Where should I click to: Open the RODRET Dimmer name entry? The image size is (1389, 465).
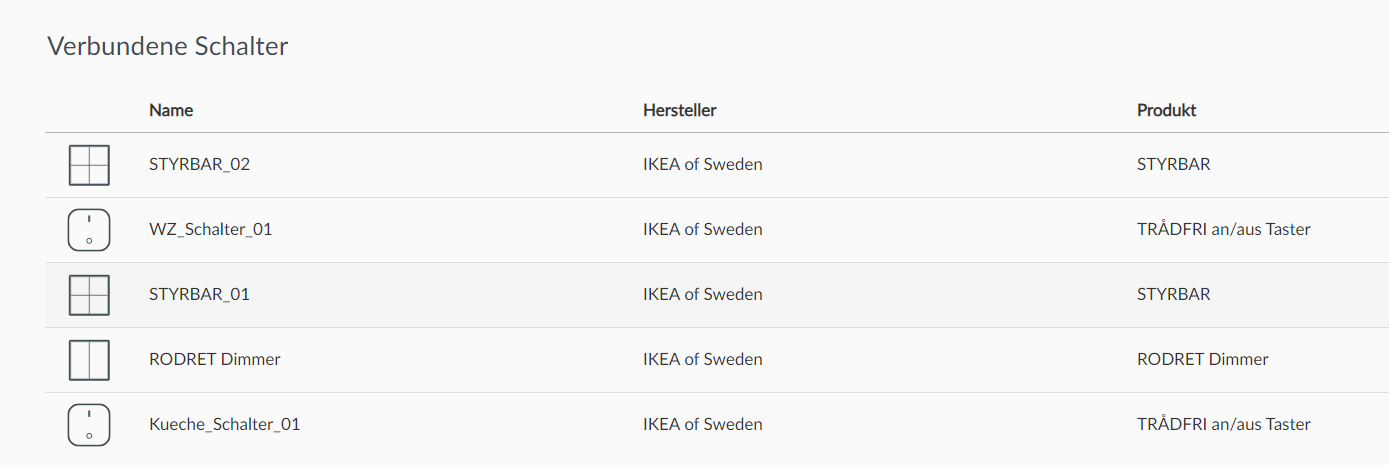coord(215,359)
